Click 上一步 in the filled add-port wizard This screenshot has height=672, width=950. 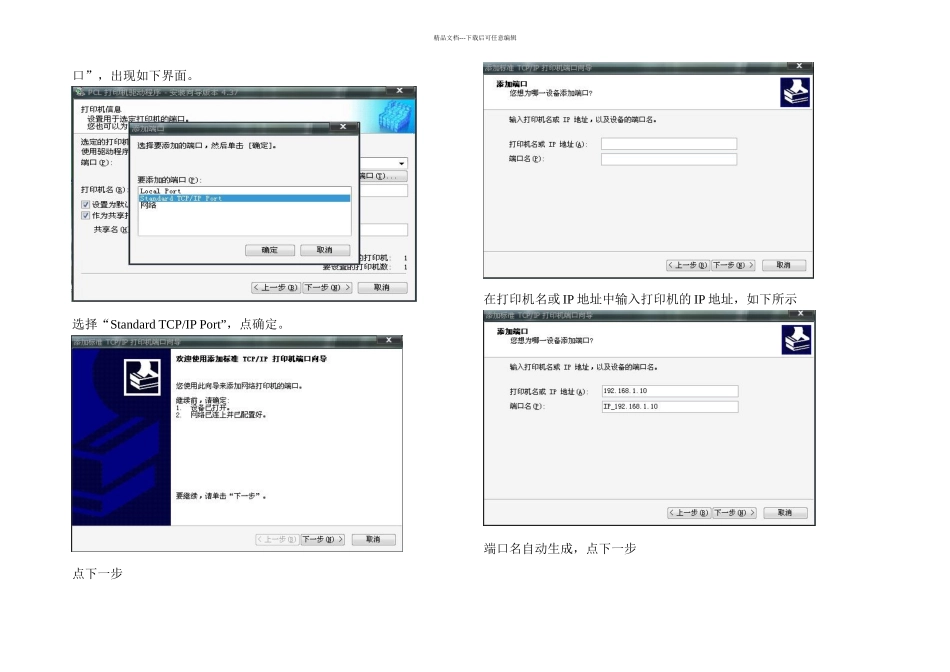point(689,513)
